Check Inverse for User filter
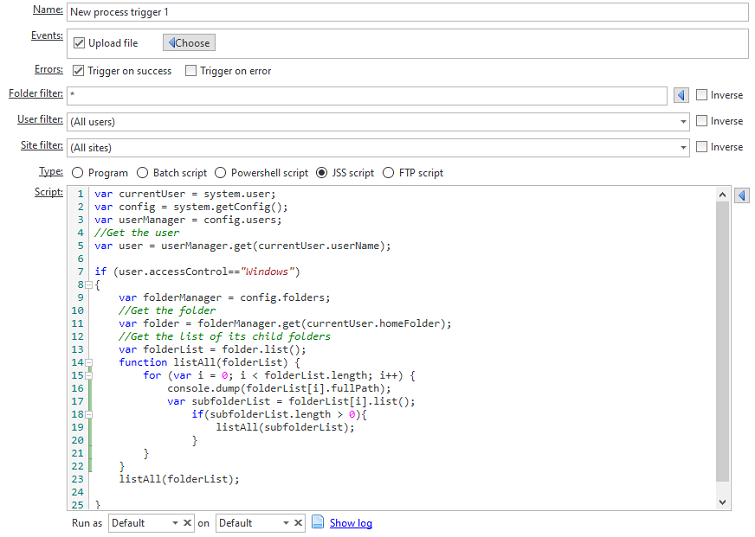Viewport: 755px width, 537px height. 702,121
